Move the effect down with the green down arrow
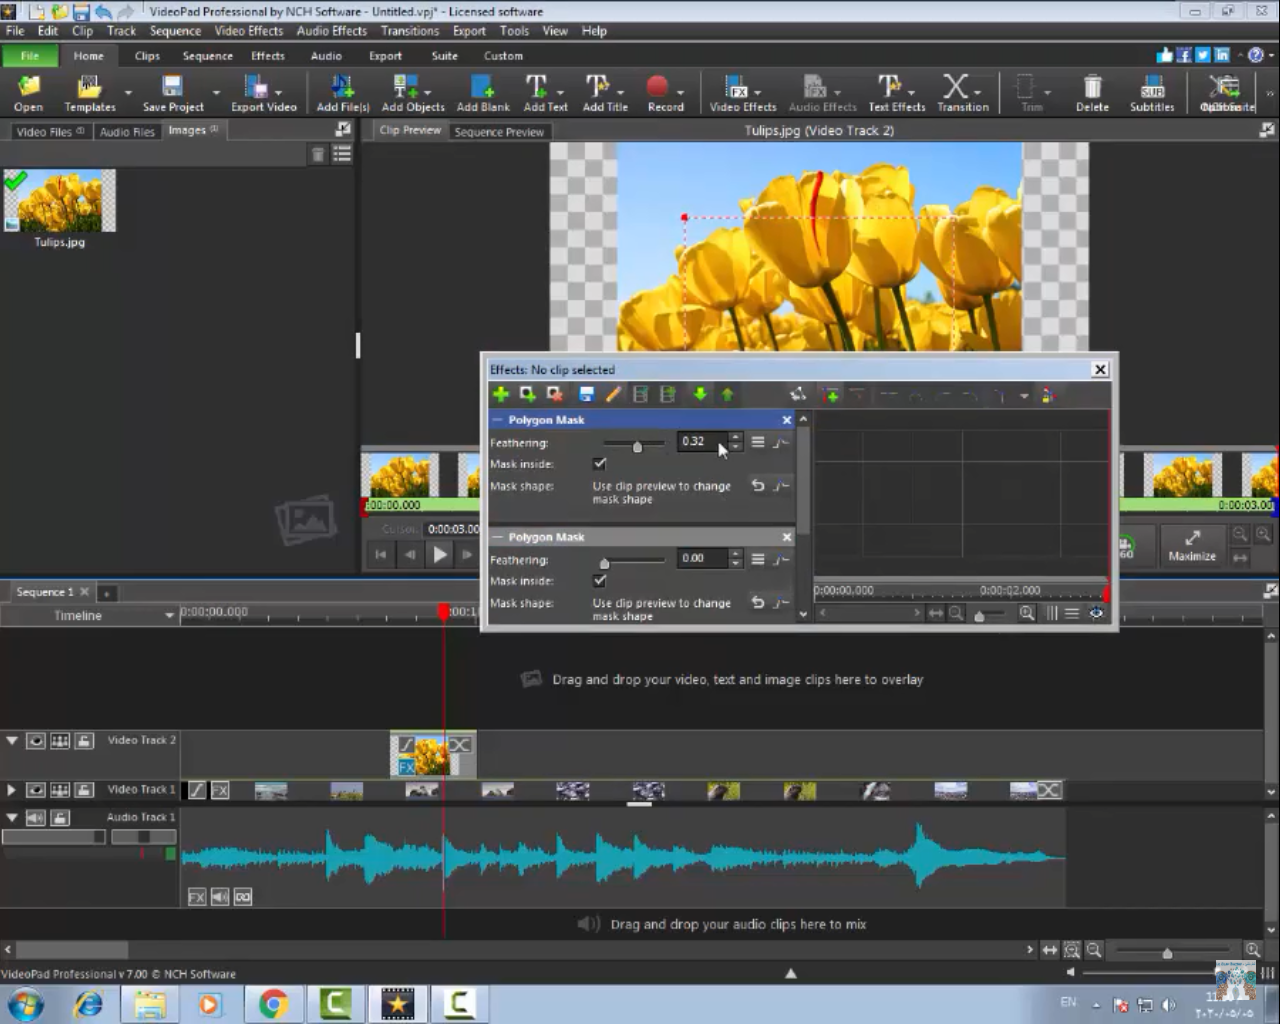The image size is (1280, 1024). [x=700, y=394]
